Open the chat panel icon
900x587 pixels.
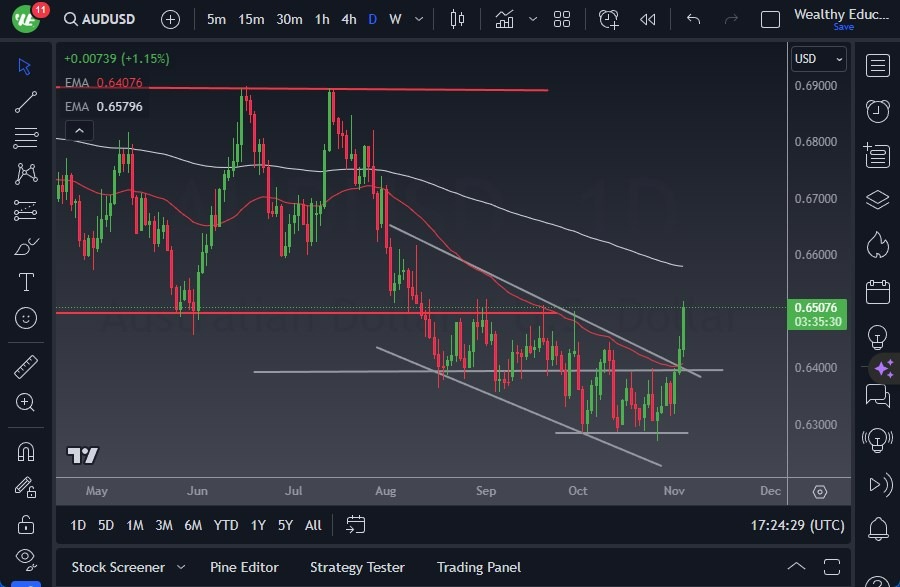click(x=877, y=397)
